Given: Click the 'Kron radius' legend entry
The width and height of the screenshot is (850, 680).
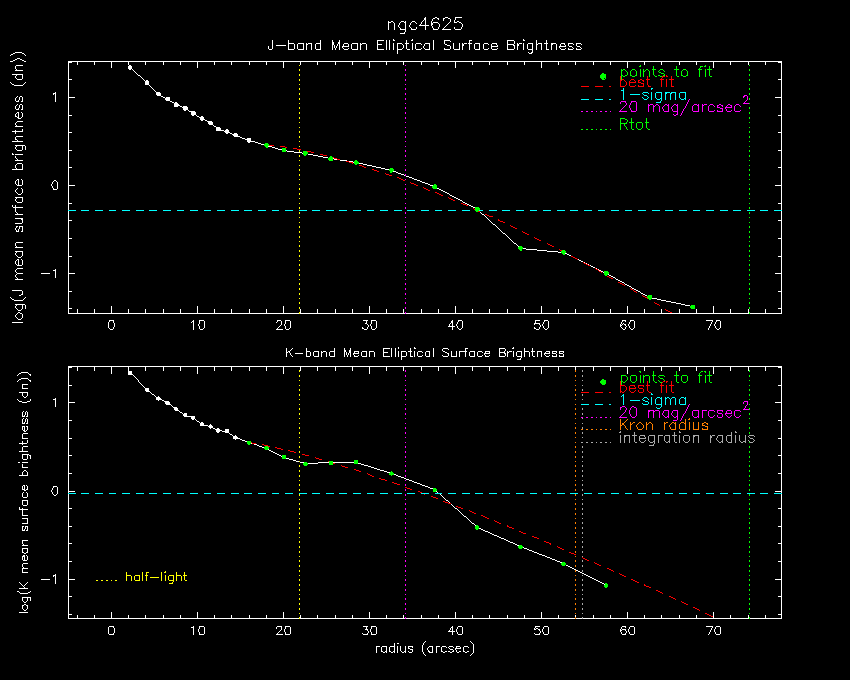Looking at the screenshot, I should point(664,425).
